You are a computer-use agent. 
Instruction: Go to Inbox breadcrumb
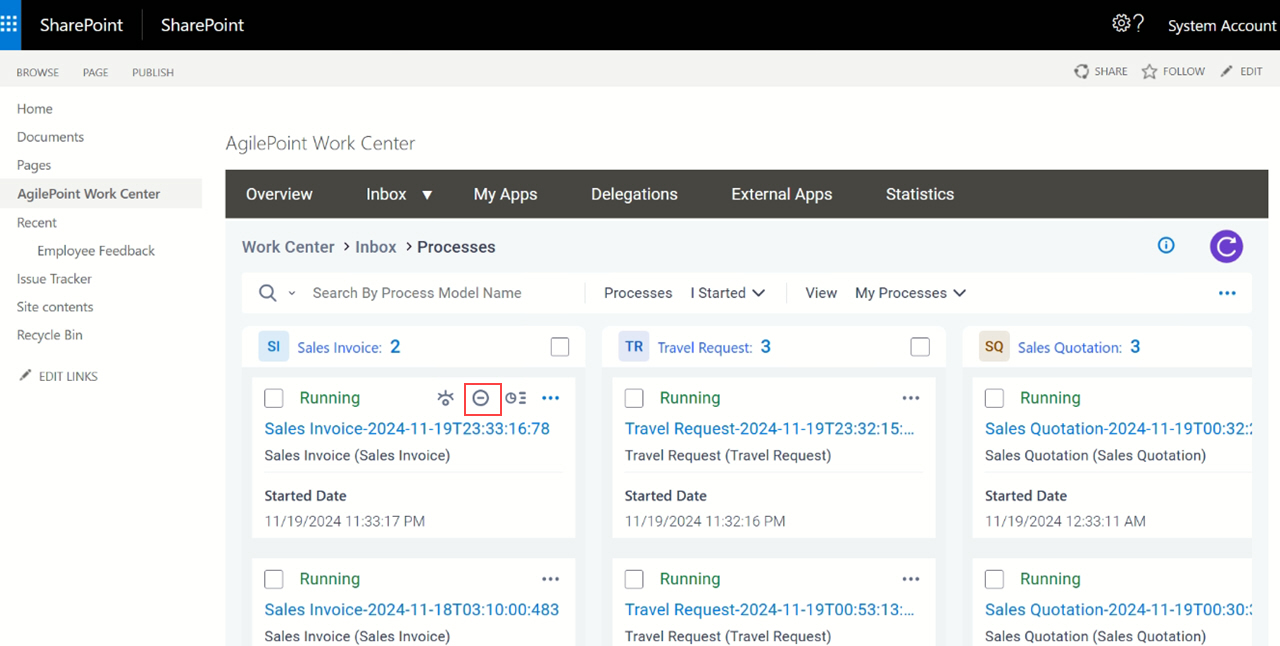click(x=376, y=247)
